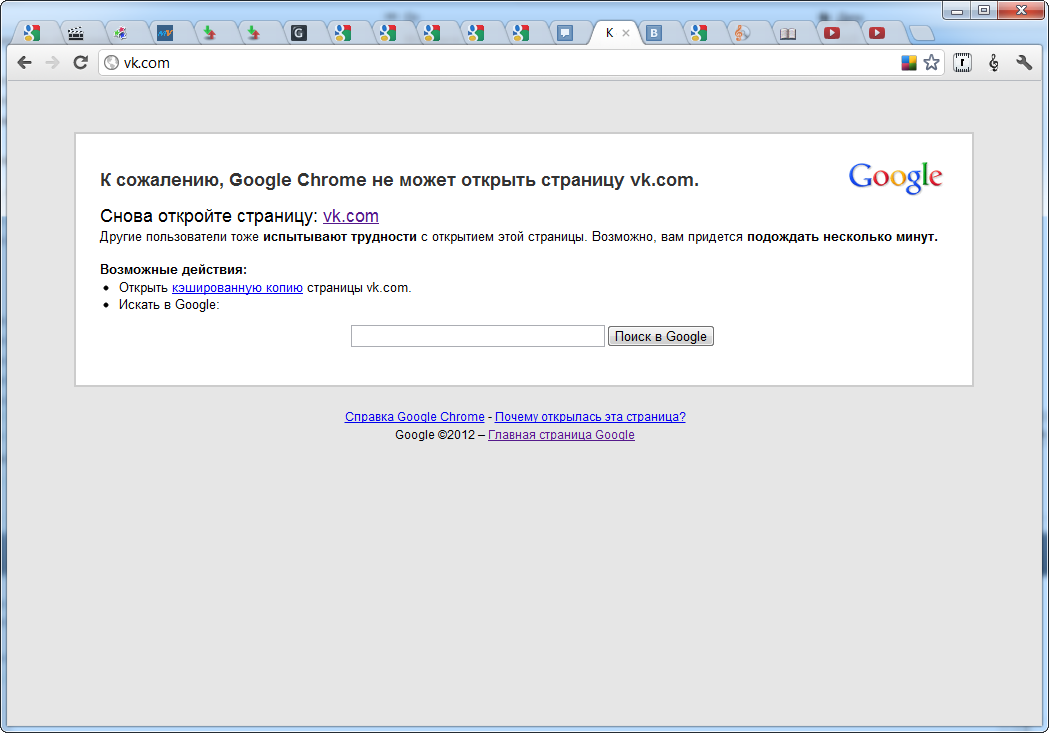
Task: Click the globe site-info icon in address bar
Action: (112, 62)
